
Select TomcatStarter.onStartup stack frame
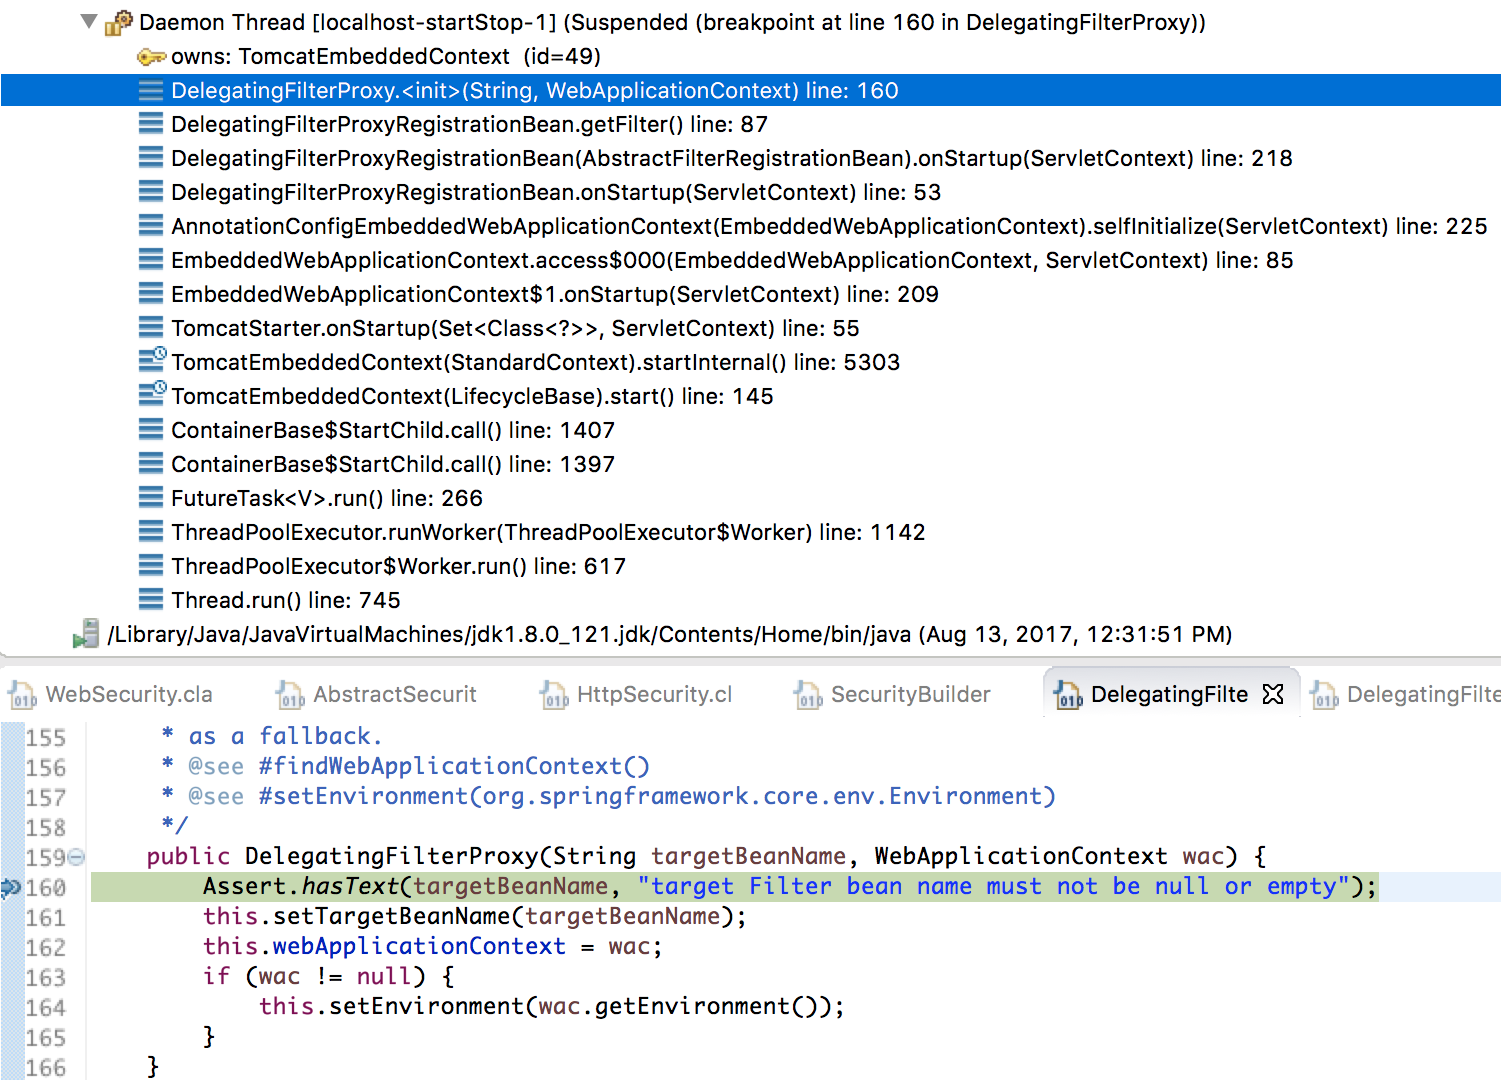coord(514,328)
